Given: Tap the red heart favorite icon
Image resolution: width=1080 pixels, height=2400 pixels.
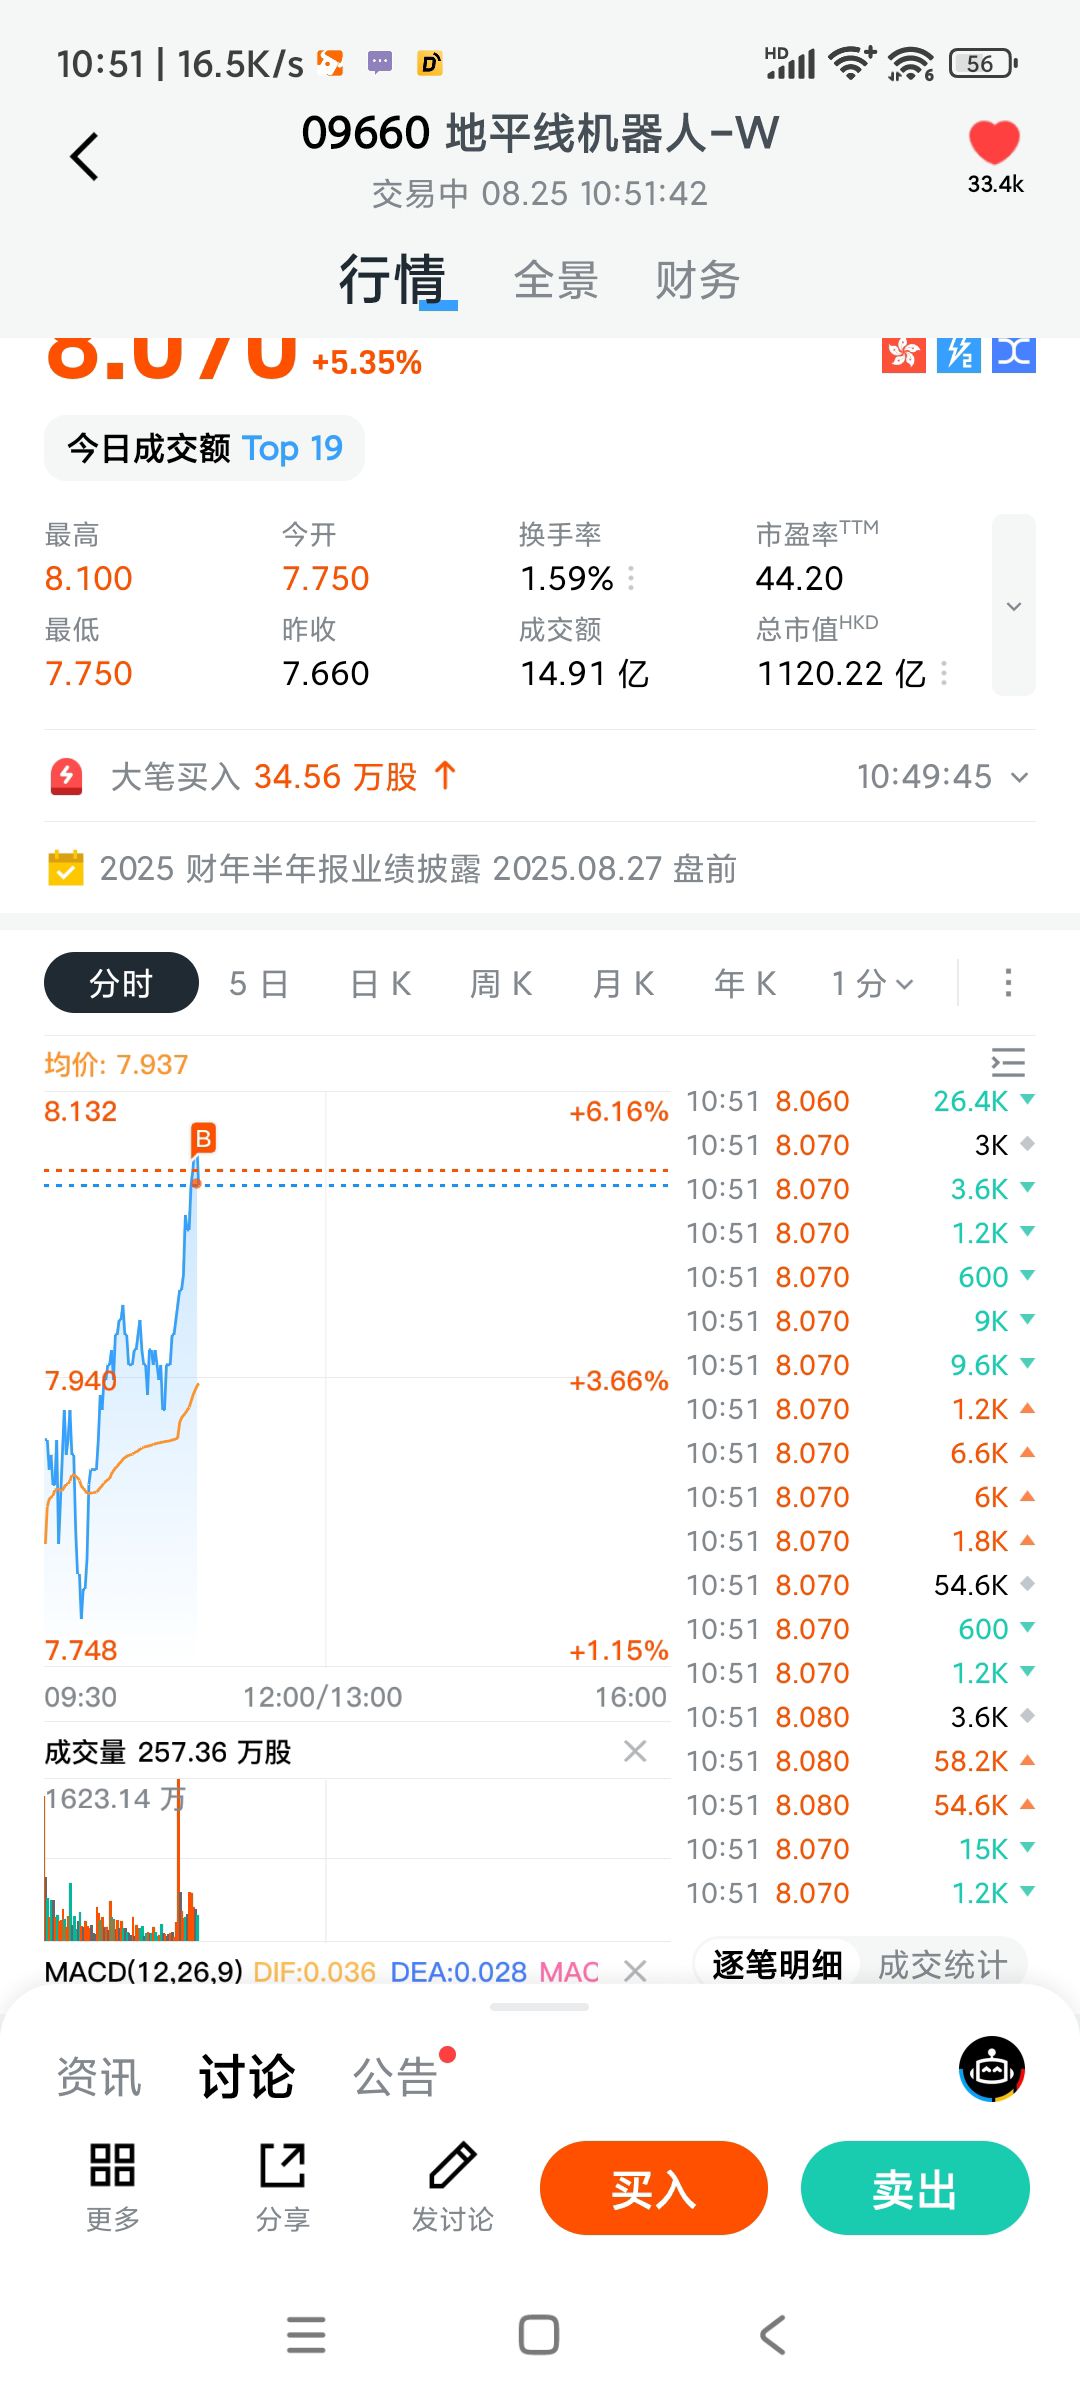Looking at the screenshot, I should click(x=994, y=143).
